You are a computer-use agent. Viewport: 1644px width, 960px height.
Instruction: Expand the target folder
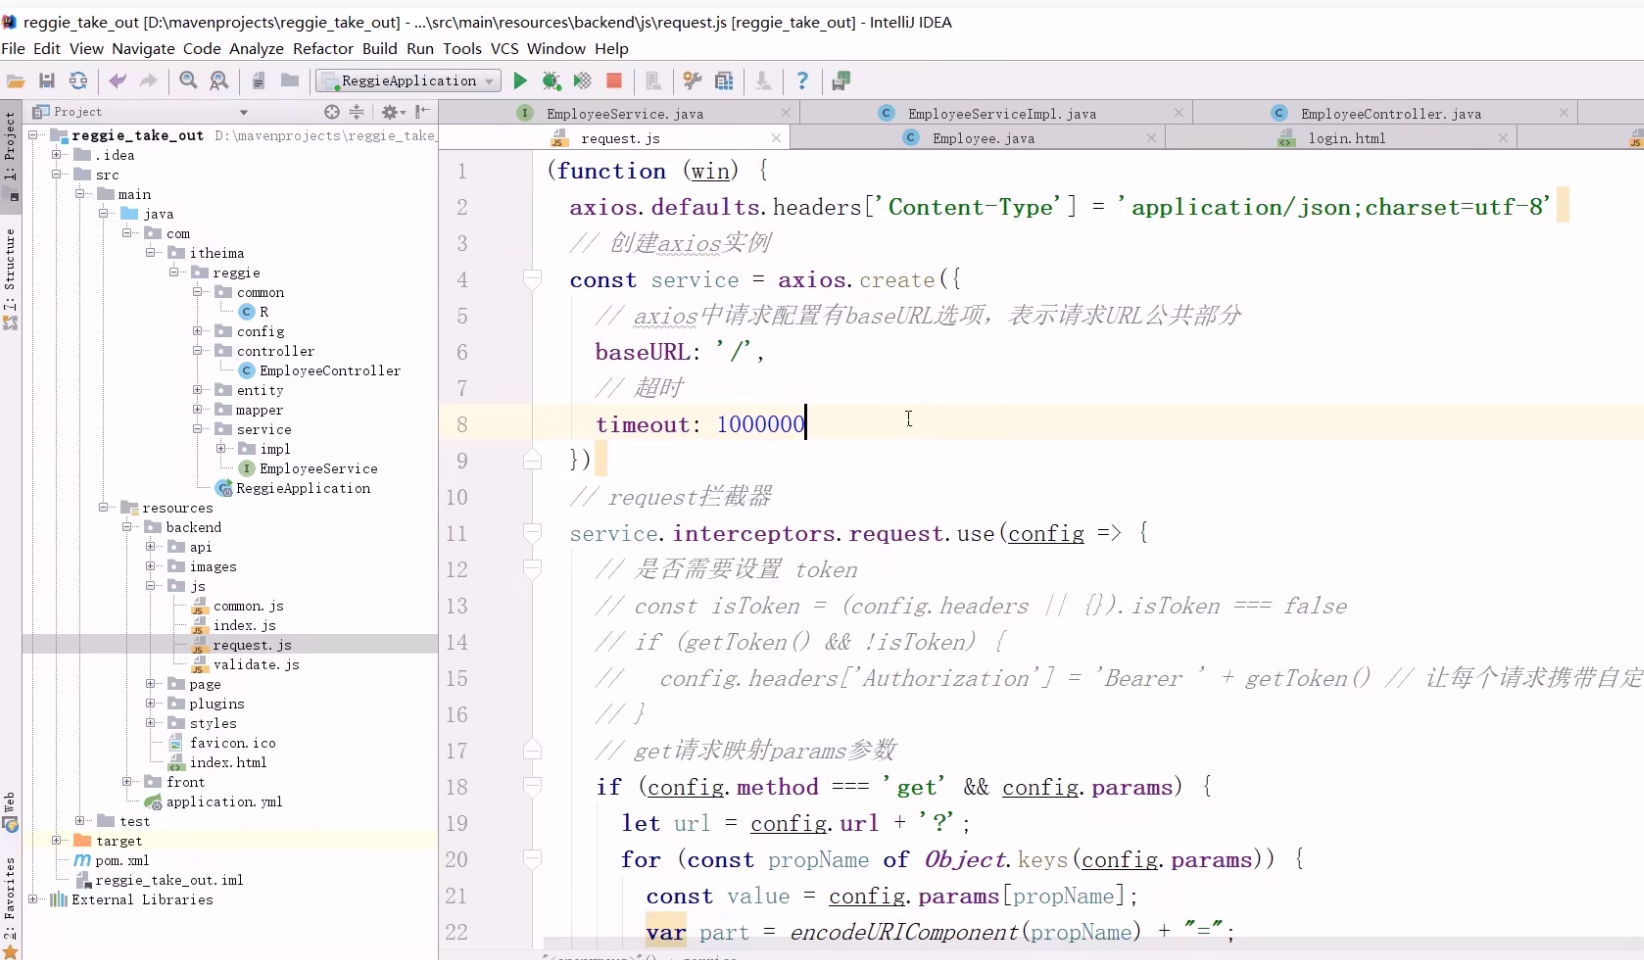57,841
